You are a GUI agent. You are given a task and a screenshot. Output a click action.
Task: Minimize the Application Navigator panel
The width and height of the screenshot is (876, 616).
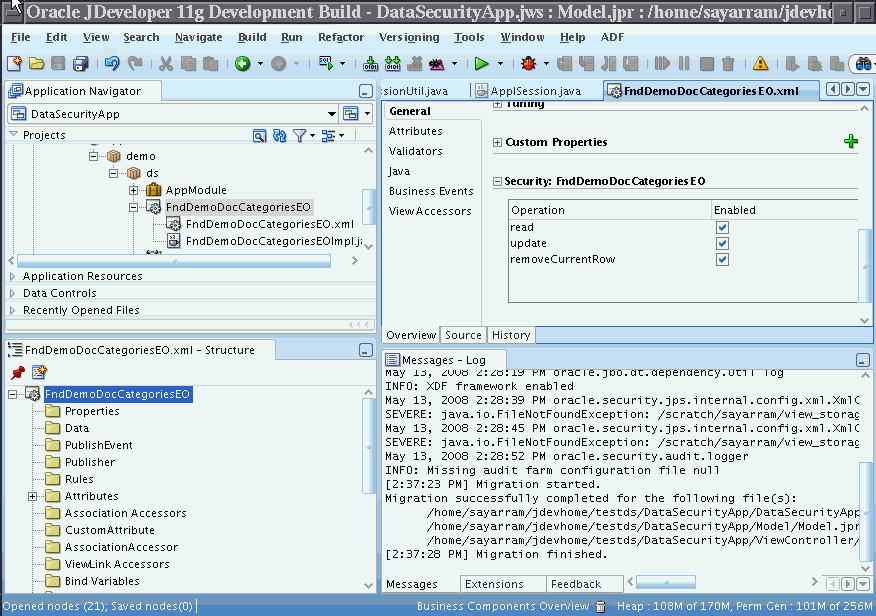[365, 91]
